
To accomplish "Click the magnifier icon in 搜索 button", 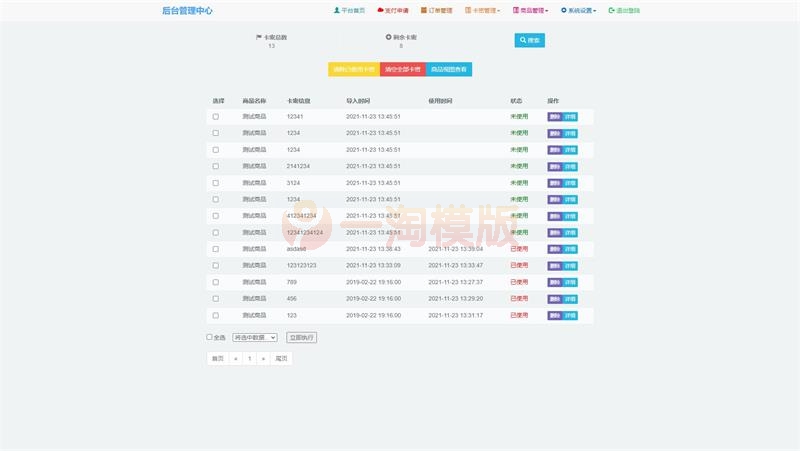I will point(523,40).
